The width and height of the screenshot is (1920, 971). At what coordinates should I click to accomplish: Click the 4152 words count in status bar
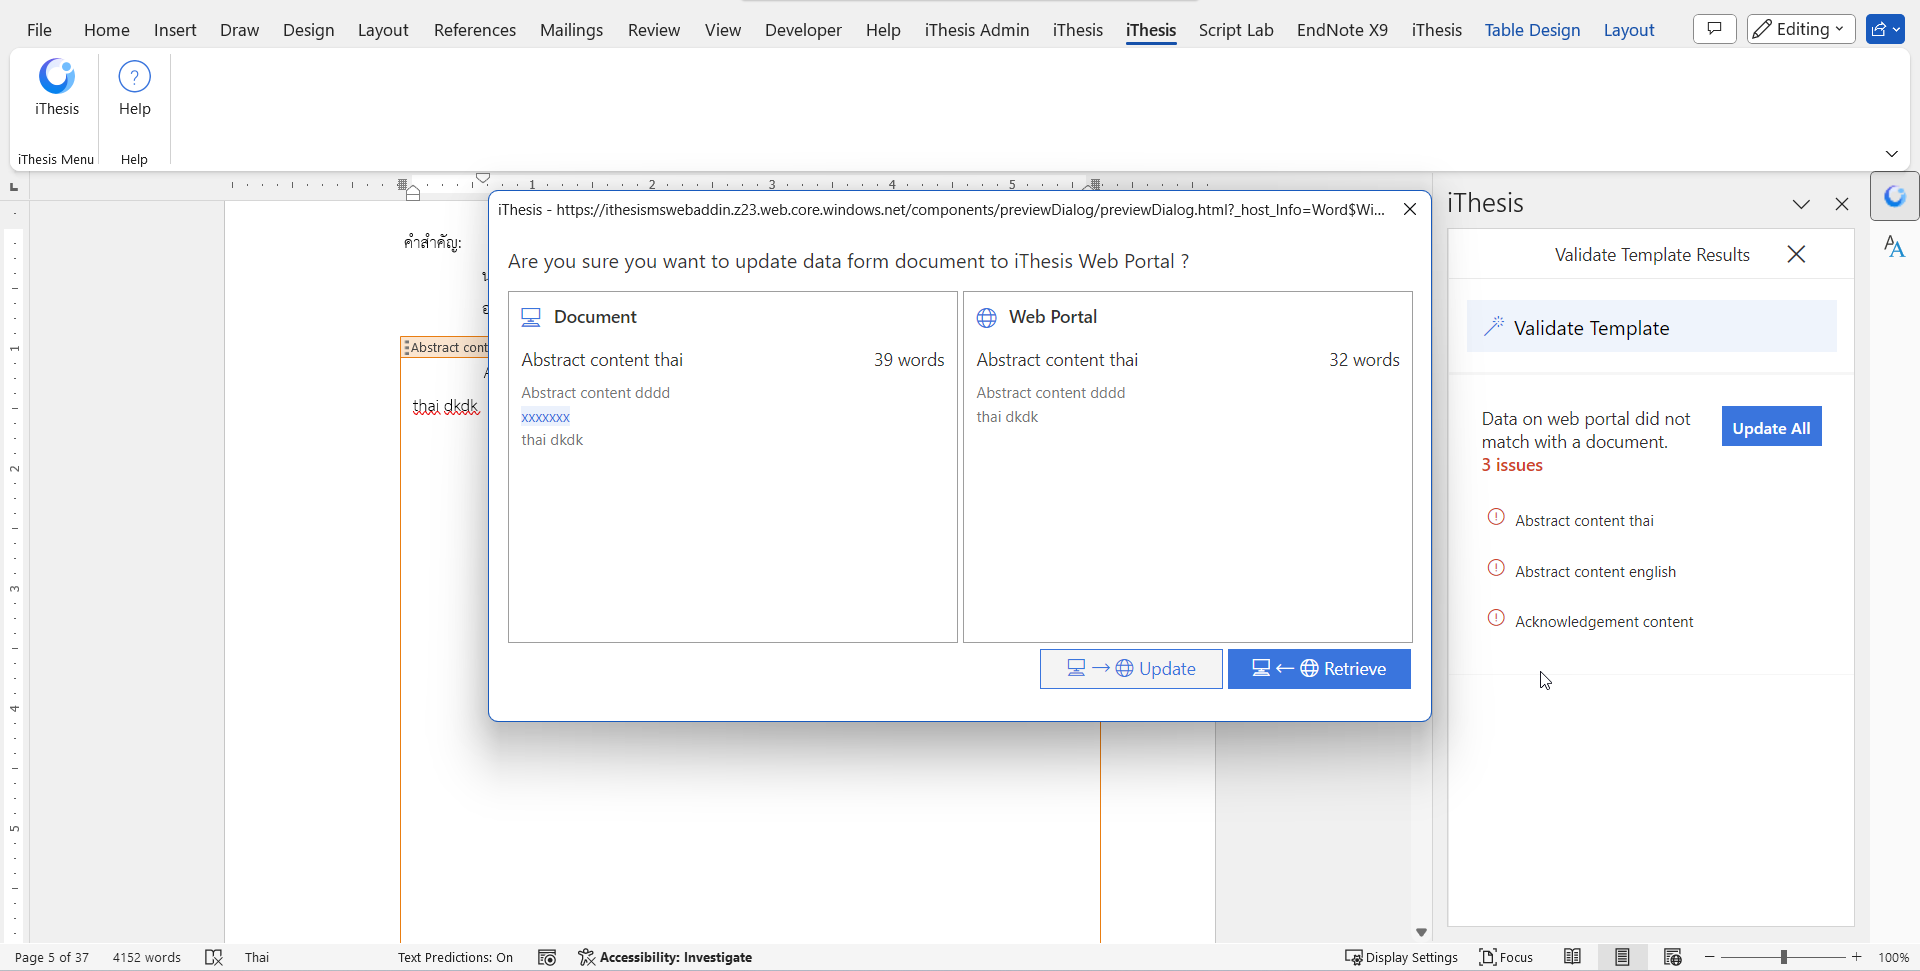click(147, 957)
